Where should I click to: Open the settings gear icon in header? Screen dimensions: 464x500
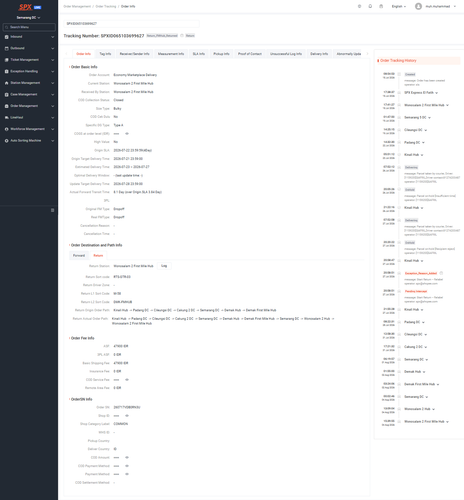[359, 6]
